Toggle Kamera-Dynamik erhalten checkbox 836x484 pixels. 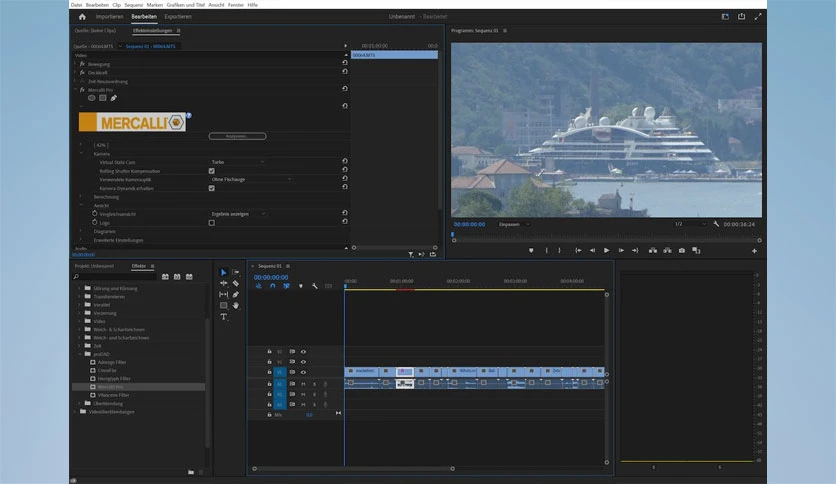[x=212, y=188]
